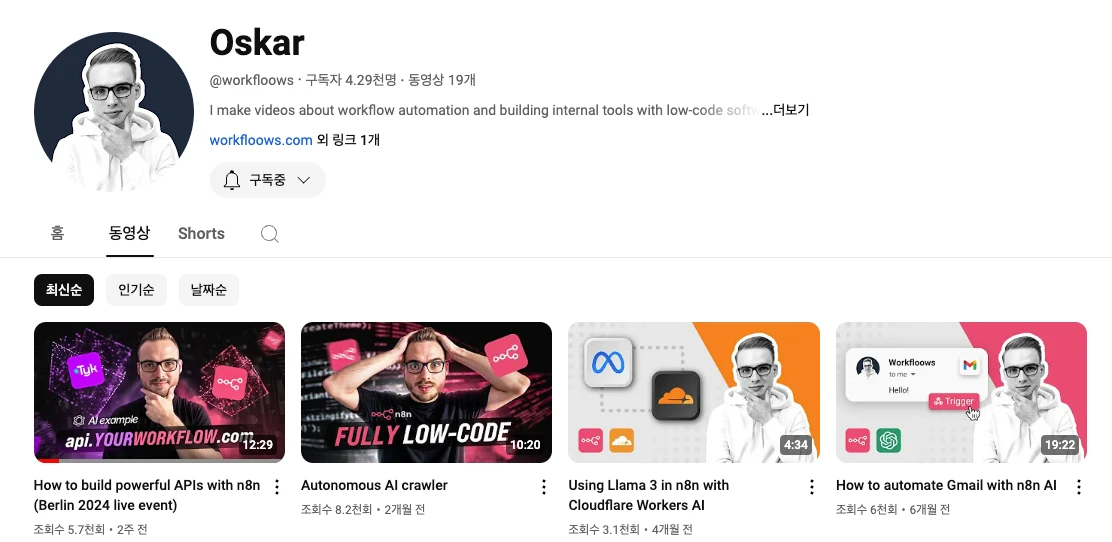Screen dimensions: 1112x542
Task: Click Oskar's channel profile avatar
Action: tap(113, 111)
